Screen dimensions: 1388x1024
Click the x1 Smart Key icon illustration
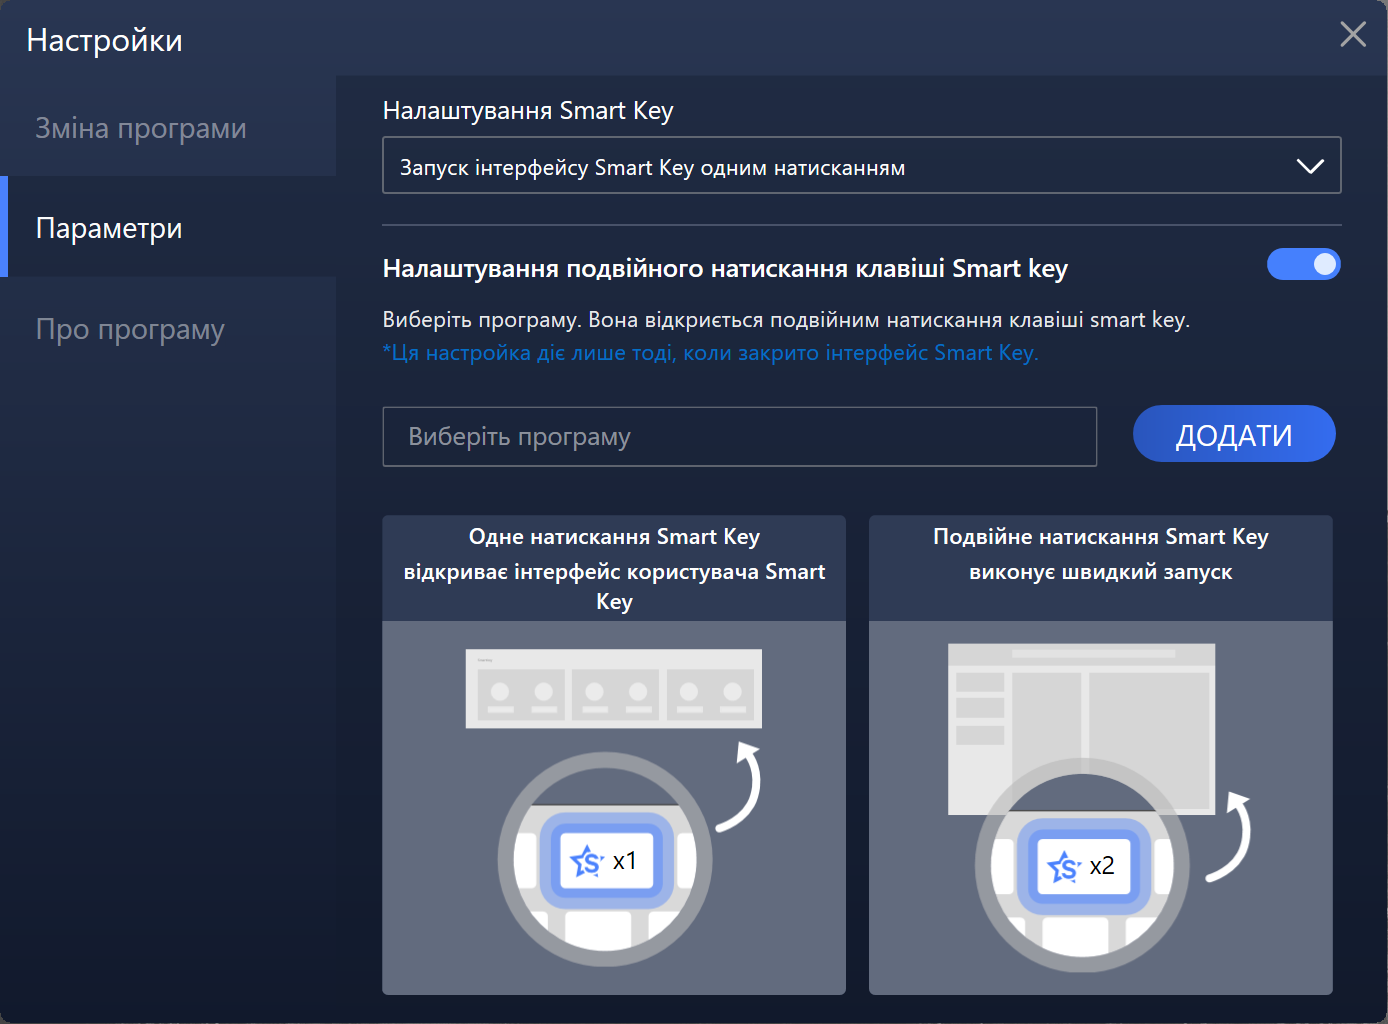point(605,860)
